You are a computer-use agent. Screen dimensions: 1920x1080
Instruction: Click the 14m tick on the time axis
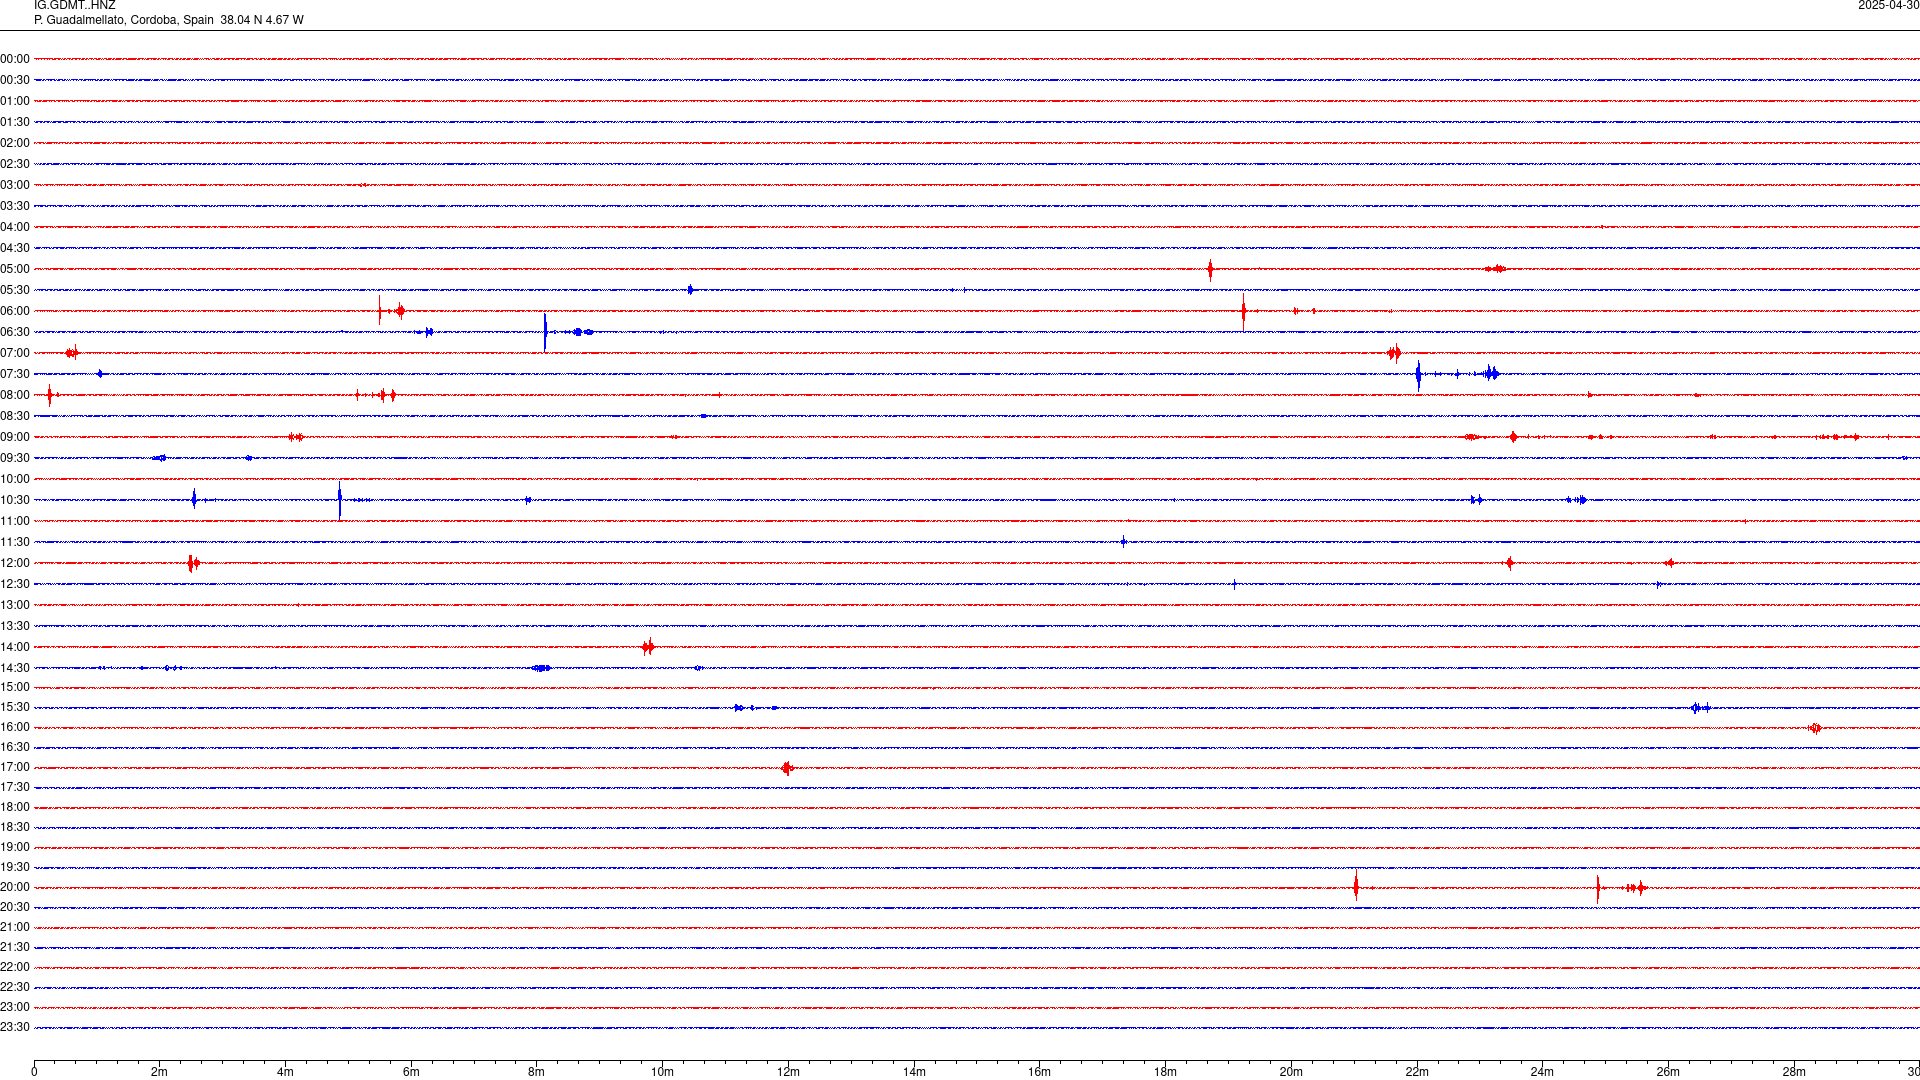(914, 1072)
